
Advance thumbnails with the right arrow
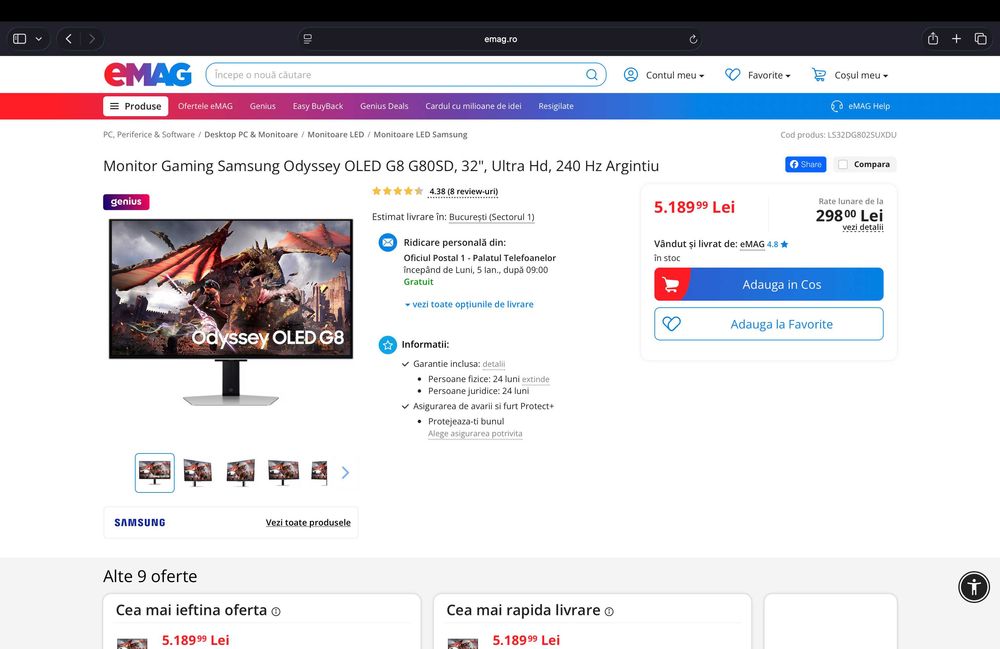pos(345,472)
